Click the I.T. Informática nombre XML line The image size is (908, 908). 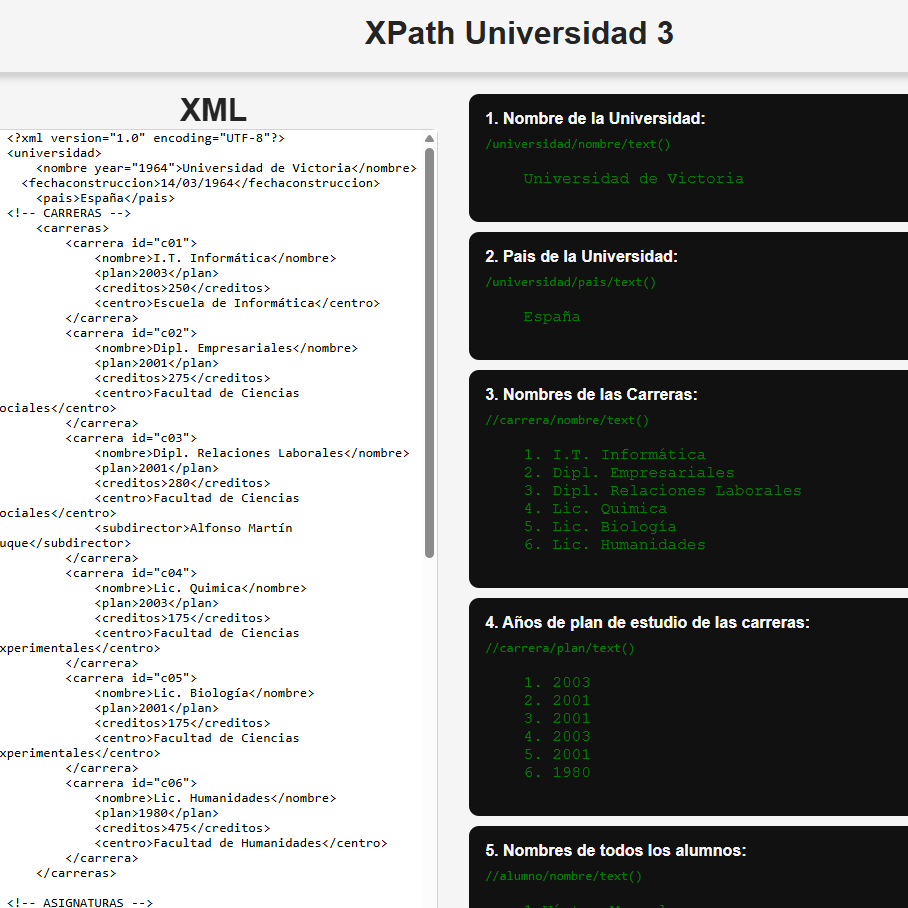point(215,258)
